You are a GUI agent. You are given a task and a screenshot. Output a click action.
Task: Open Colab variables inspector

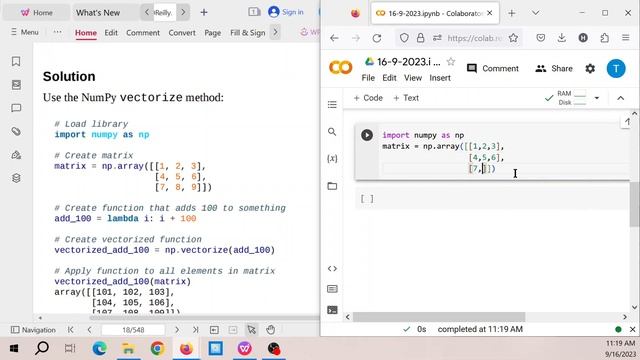332,158
